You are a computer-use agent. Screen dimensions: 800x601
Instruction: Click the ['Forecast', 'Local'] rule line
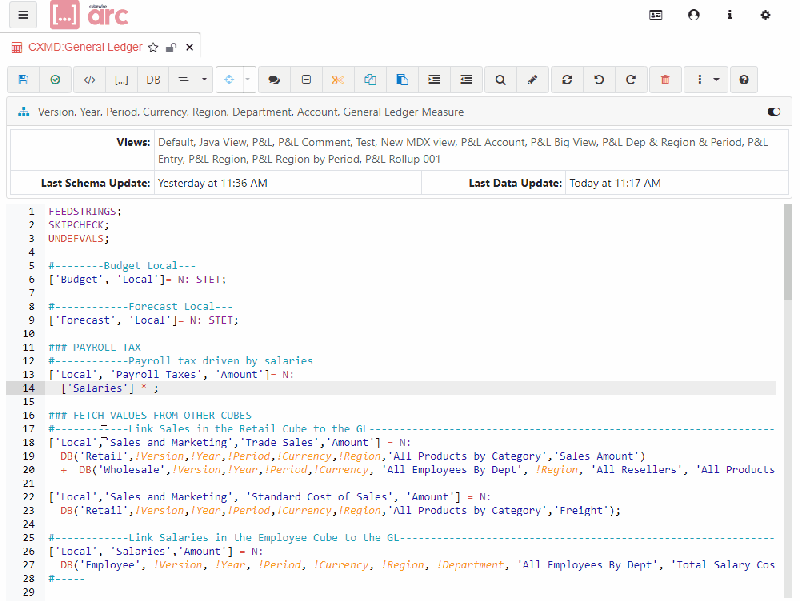point(143,320)
